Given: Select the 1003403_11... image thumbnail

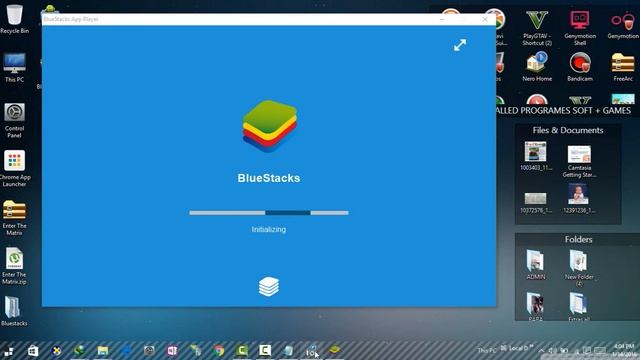Looking at the screenshot, I should pyautogui.click(x=536, y=156).
